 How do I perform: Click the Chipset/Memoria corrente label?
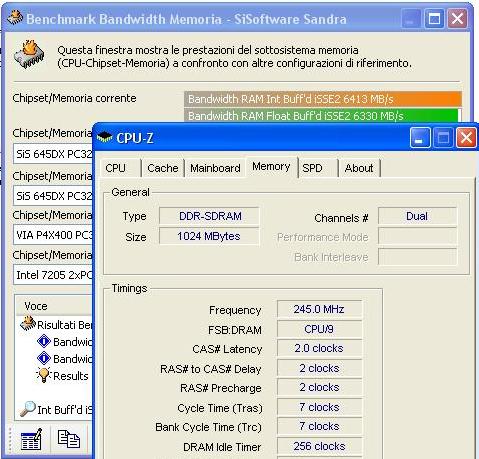coord(74,98)
